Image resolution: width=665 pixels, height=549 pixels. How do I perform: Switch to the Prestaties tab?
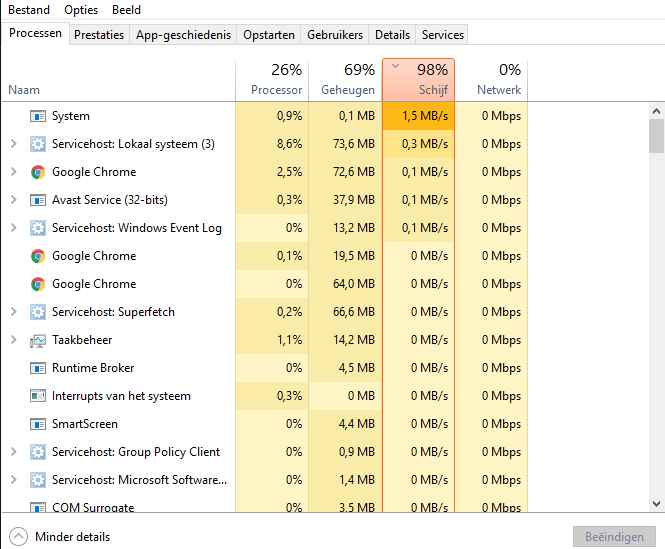(99, 34)
